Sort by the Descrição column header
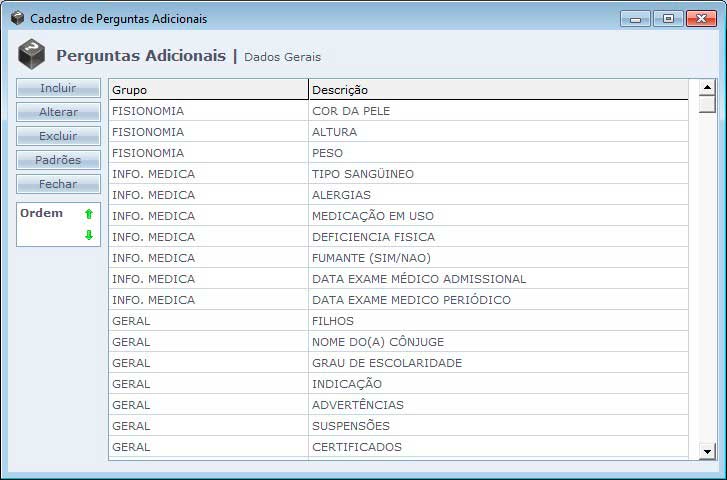The image size is (727, 480). click(498, 90)
